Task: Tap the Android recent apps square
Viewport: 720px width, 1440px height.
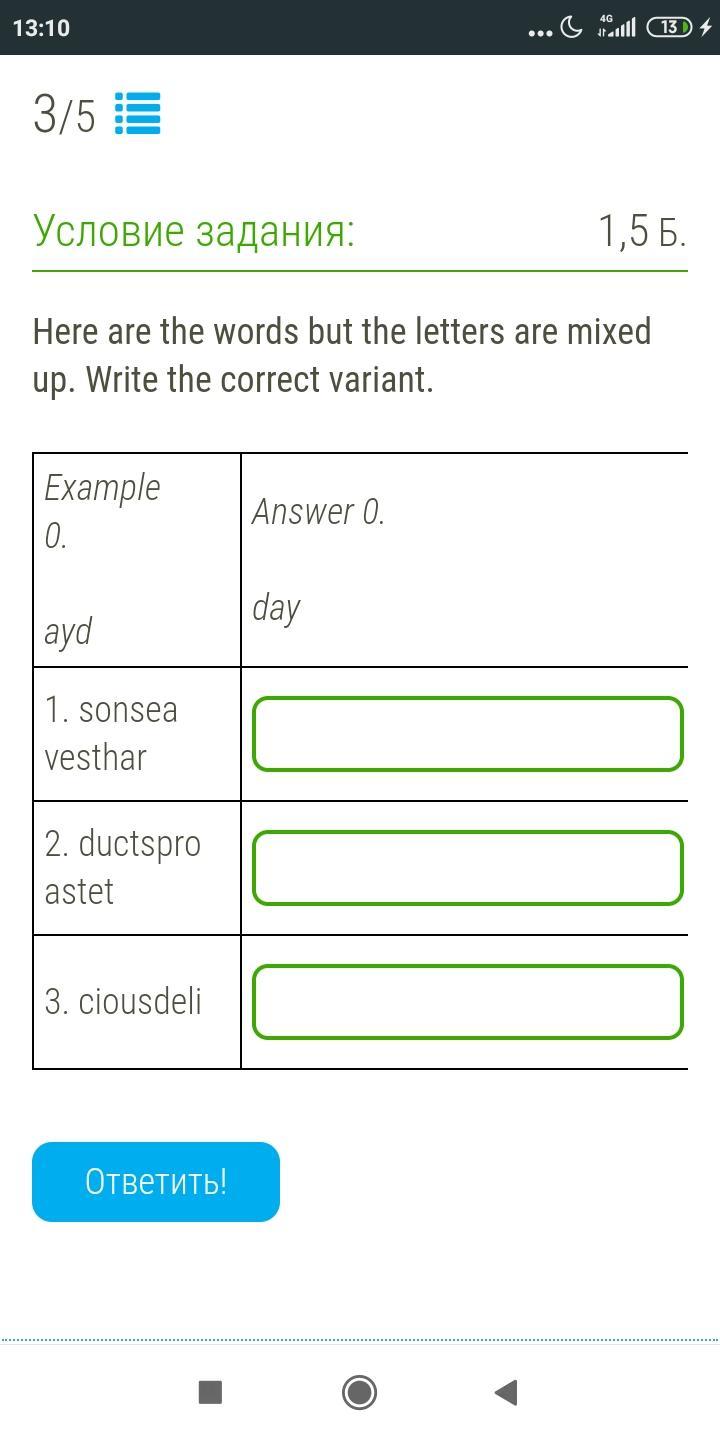Action: 210,1392
